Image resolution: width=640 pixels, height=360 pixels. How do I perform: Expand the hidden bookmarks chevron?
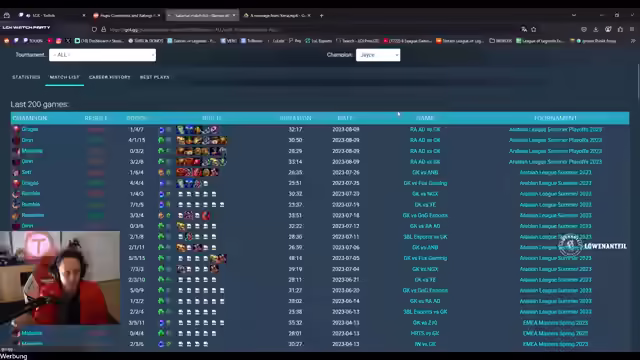pos(633,41)
